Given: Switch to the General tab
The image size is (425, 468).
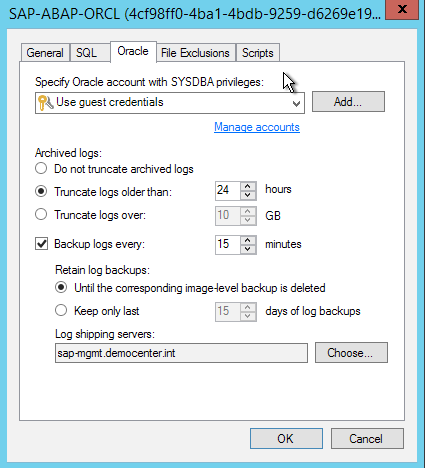Looking at the screenshot, I should tap(45, 53).
